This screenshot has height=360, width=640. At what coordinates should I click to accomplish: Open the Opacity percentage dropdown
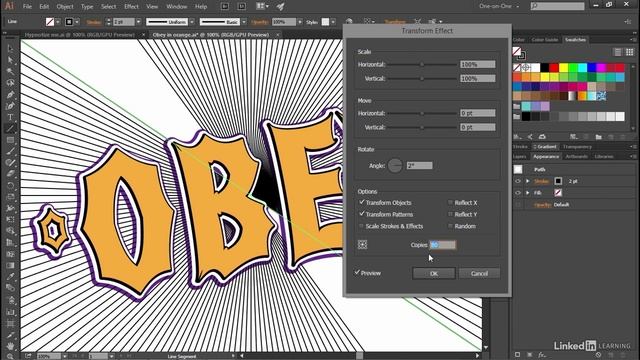300,22
